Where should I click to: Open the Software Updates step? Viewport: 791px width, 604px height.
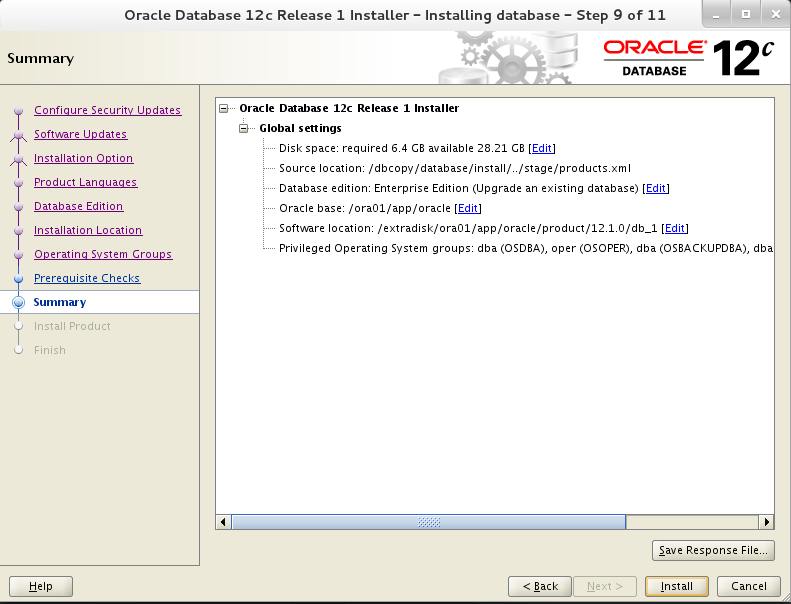tap(80, 134)
